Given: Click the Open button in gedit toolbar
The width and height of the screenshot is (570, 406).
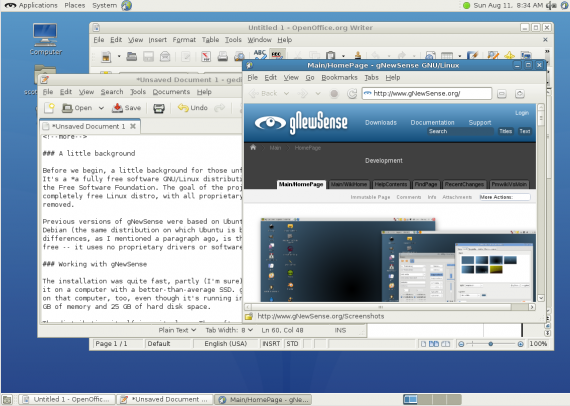Looking at the screenshot, I should pyautogui.click(x=77, y=108).
